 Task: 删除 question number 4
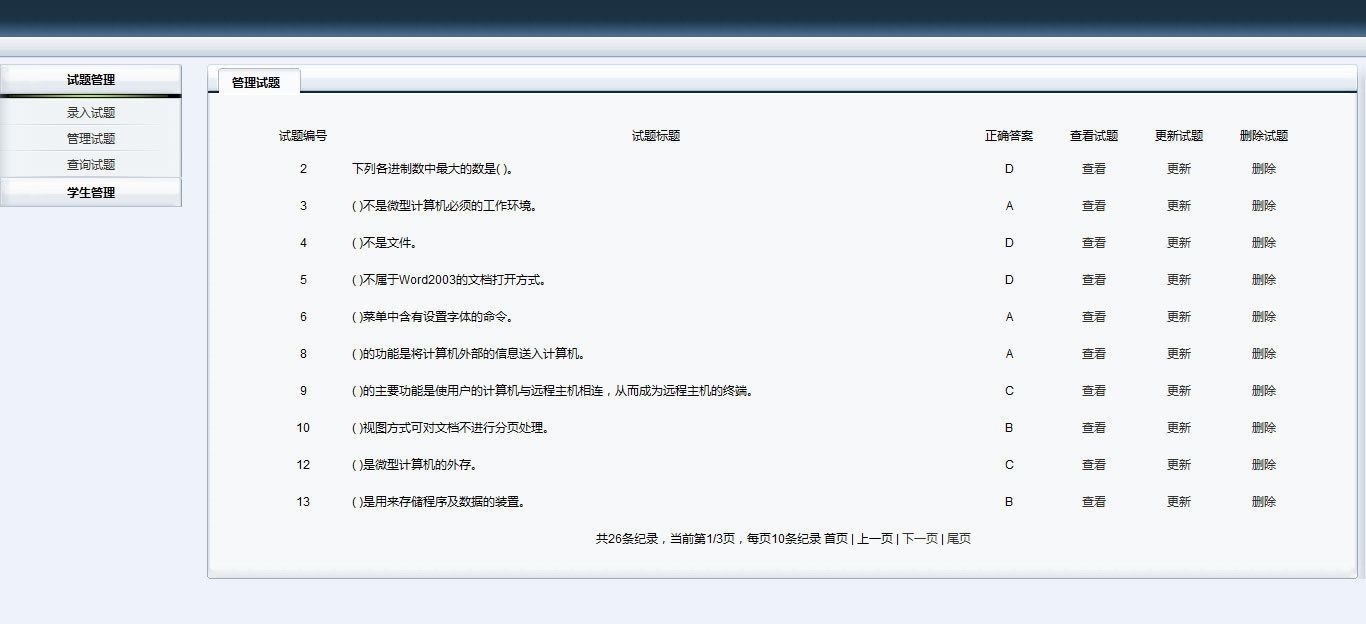[1265, 242]
